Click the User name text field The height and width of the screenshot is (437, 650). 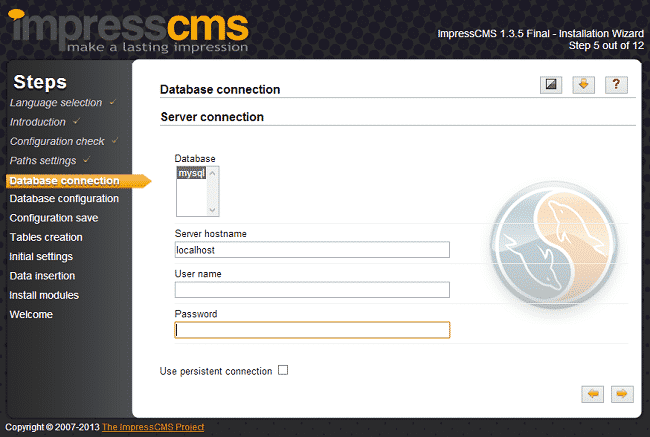[312, 290]
